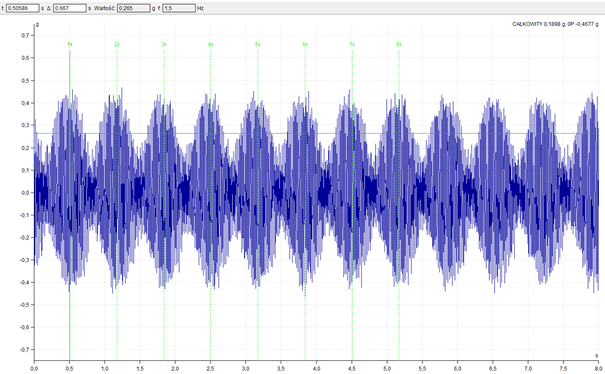
Task: Click the Hz unit label beside the frequency field
Action: [200, 8]
